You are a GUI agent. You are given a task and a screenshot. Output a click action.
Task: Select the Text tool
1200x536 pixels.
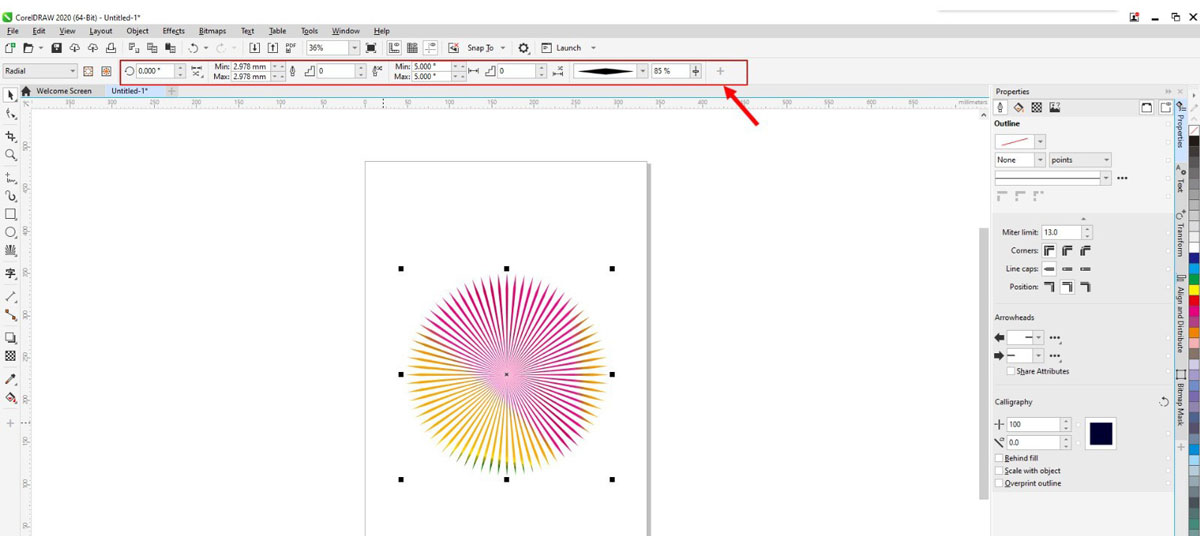(11, 273)
